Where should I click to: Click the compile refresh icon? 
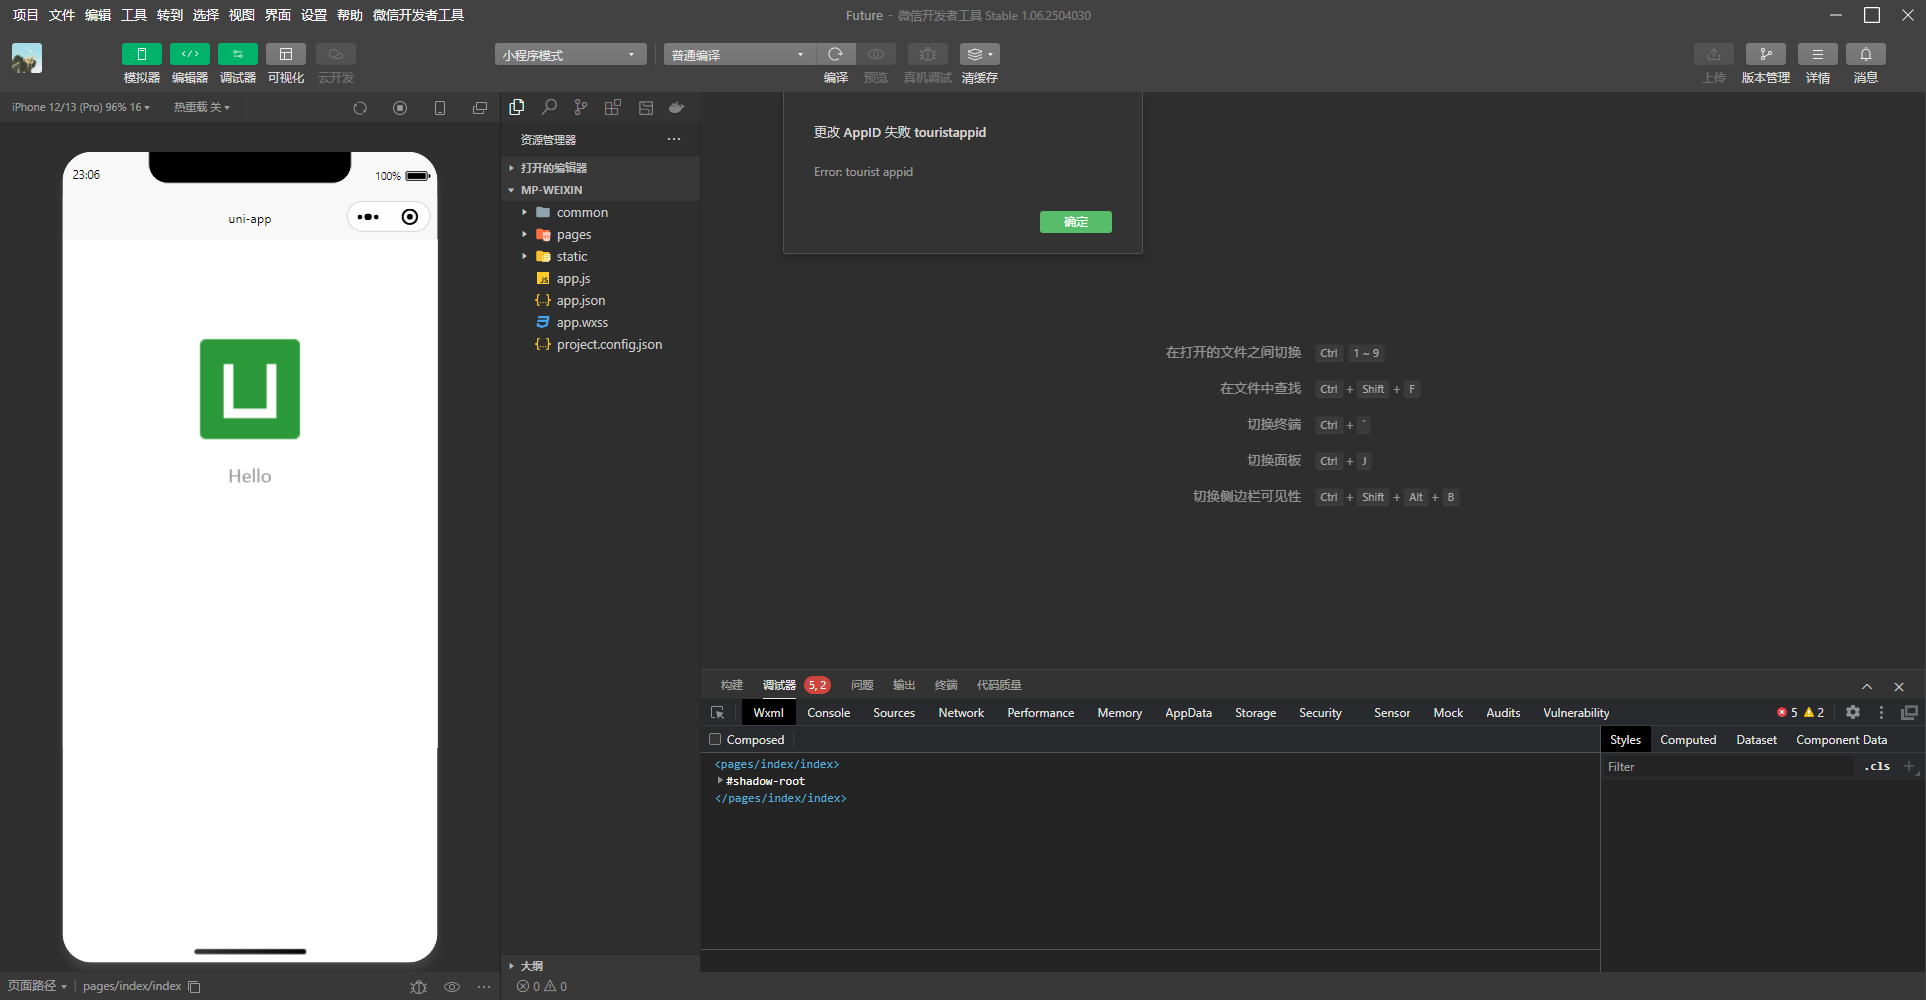pos(835,54)
